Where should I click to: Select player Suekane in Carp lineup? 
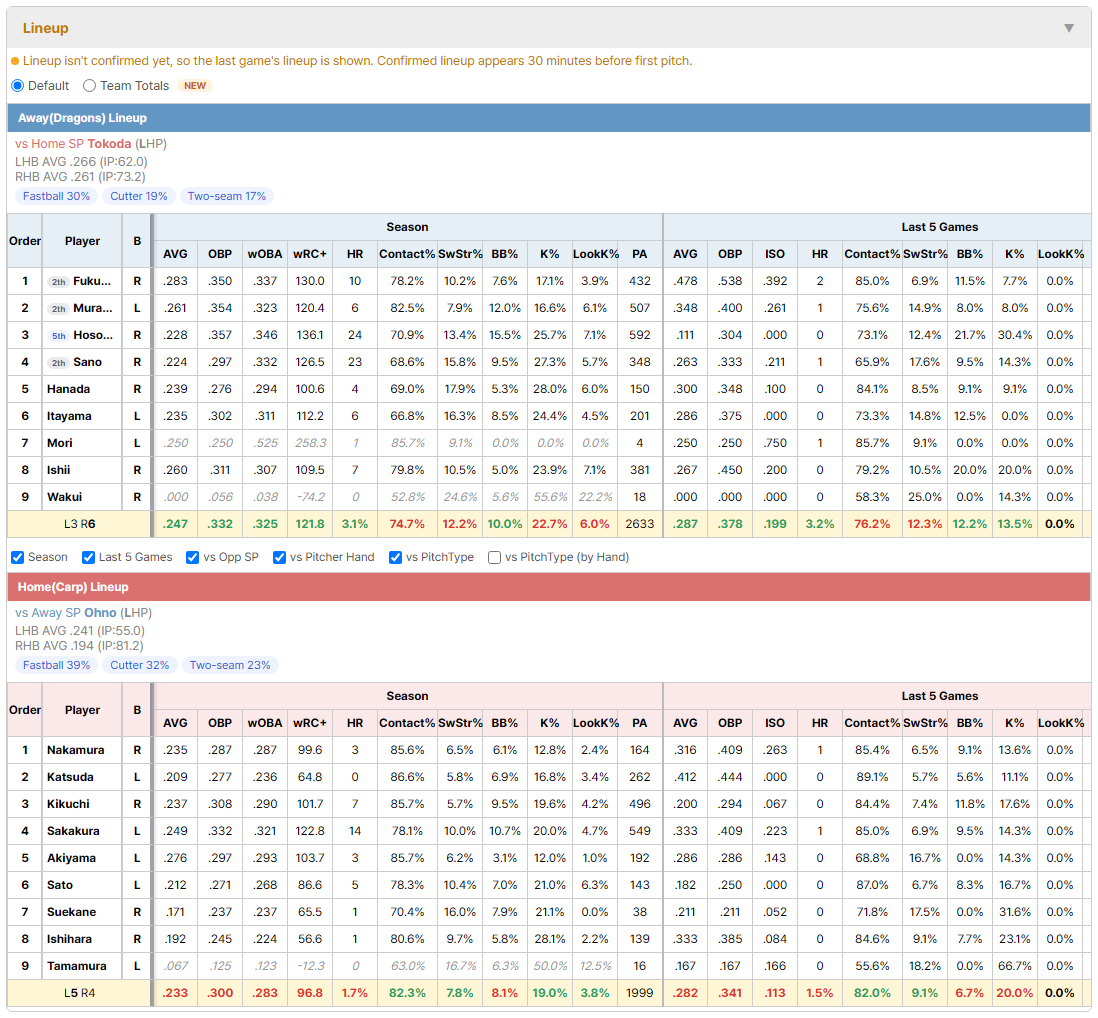pyautogui.click(x=71, y=912)
